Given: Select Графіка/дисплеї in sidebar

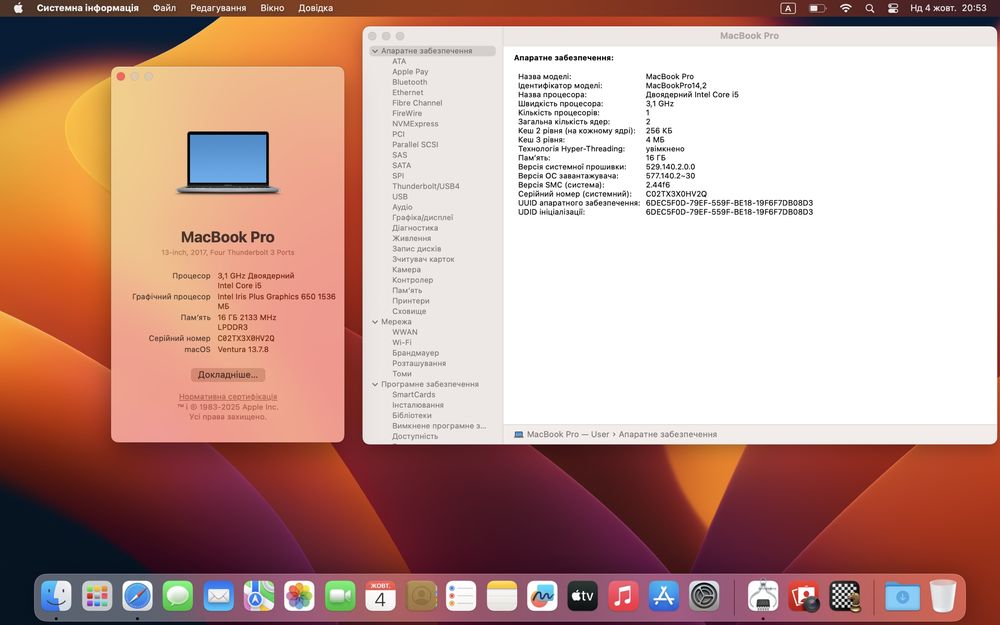Looking at the screenshot, I should pyautogui.click(x=422, y=217).
